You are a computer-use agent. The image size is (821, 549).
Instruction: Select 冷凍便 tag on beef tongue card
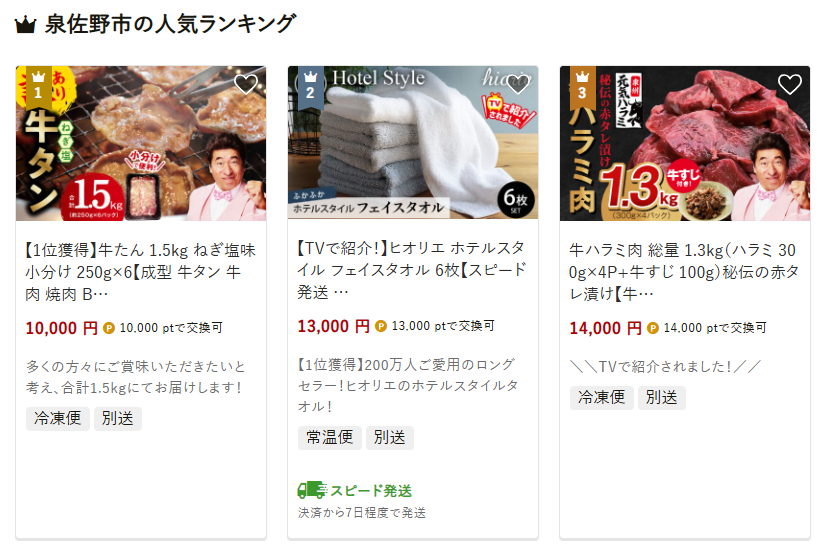[x=58, y=419]
